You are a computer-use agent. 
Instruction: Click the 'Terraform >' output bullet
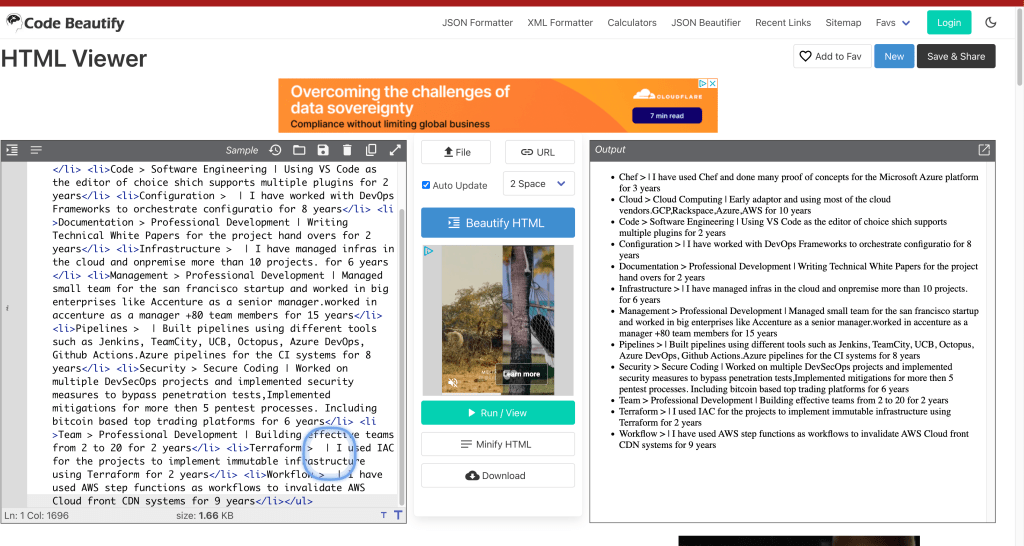click(x=785, y=417)
